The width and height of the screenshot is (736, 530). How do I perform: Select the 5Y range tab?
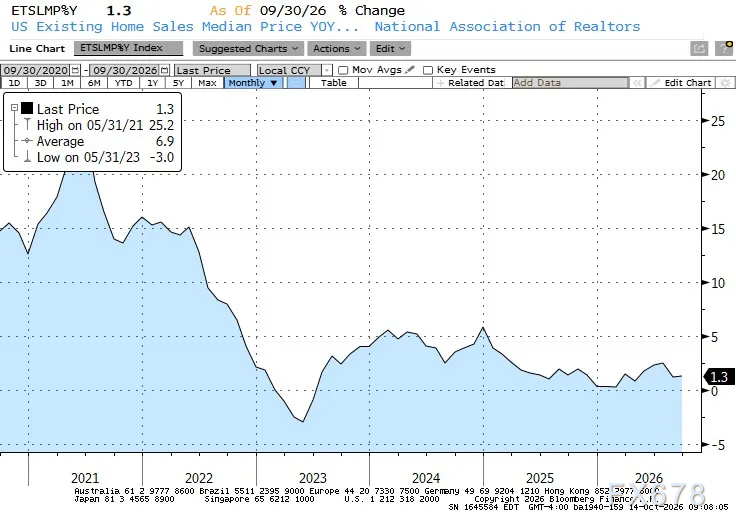178,83
